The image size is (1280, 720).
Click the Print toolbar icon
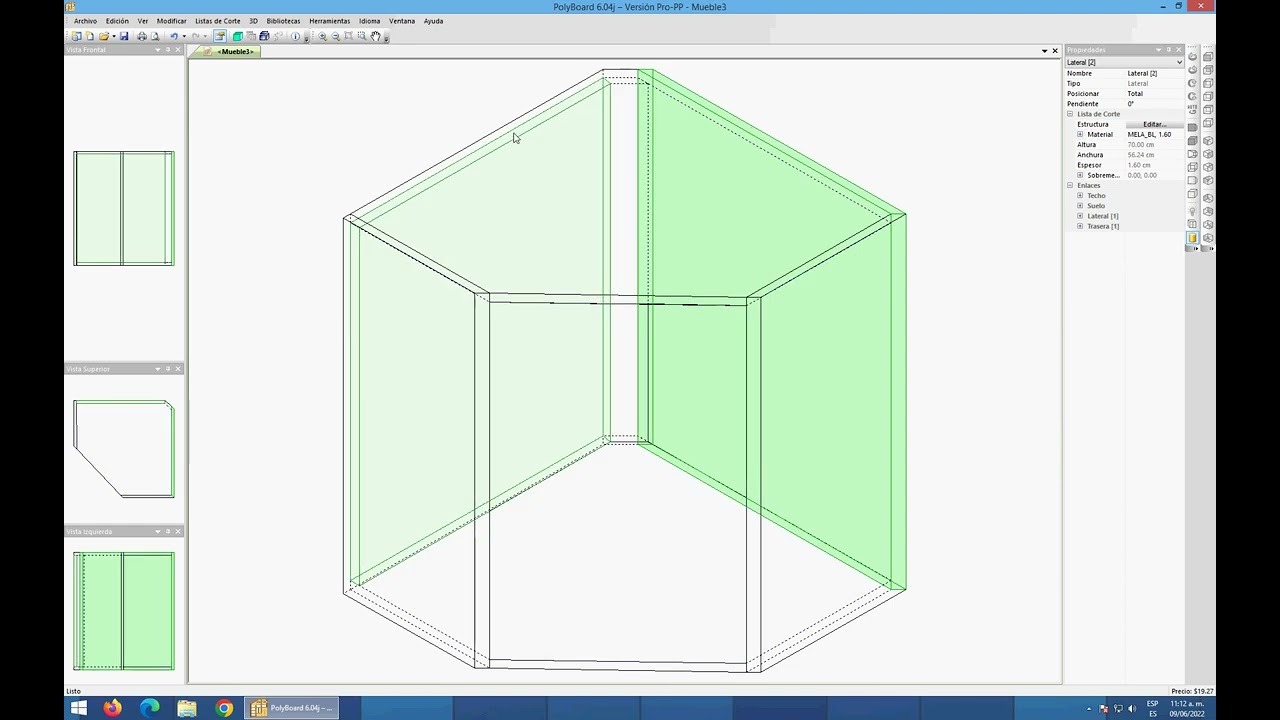tap(142, 36)
